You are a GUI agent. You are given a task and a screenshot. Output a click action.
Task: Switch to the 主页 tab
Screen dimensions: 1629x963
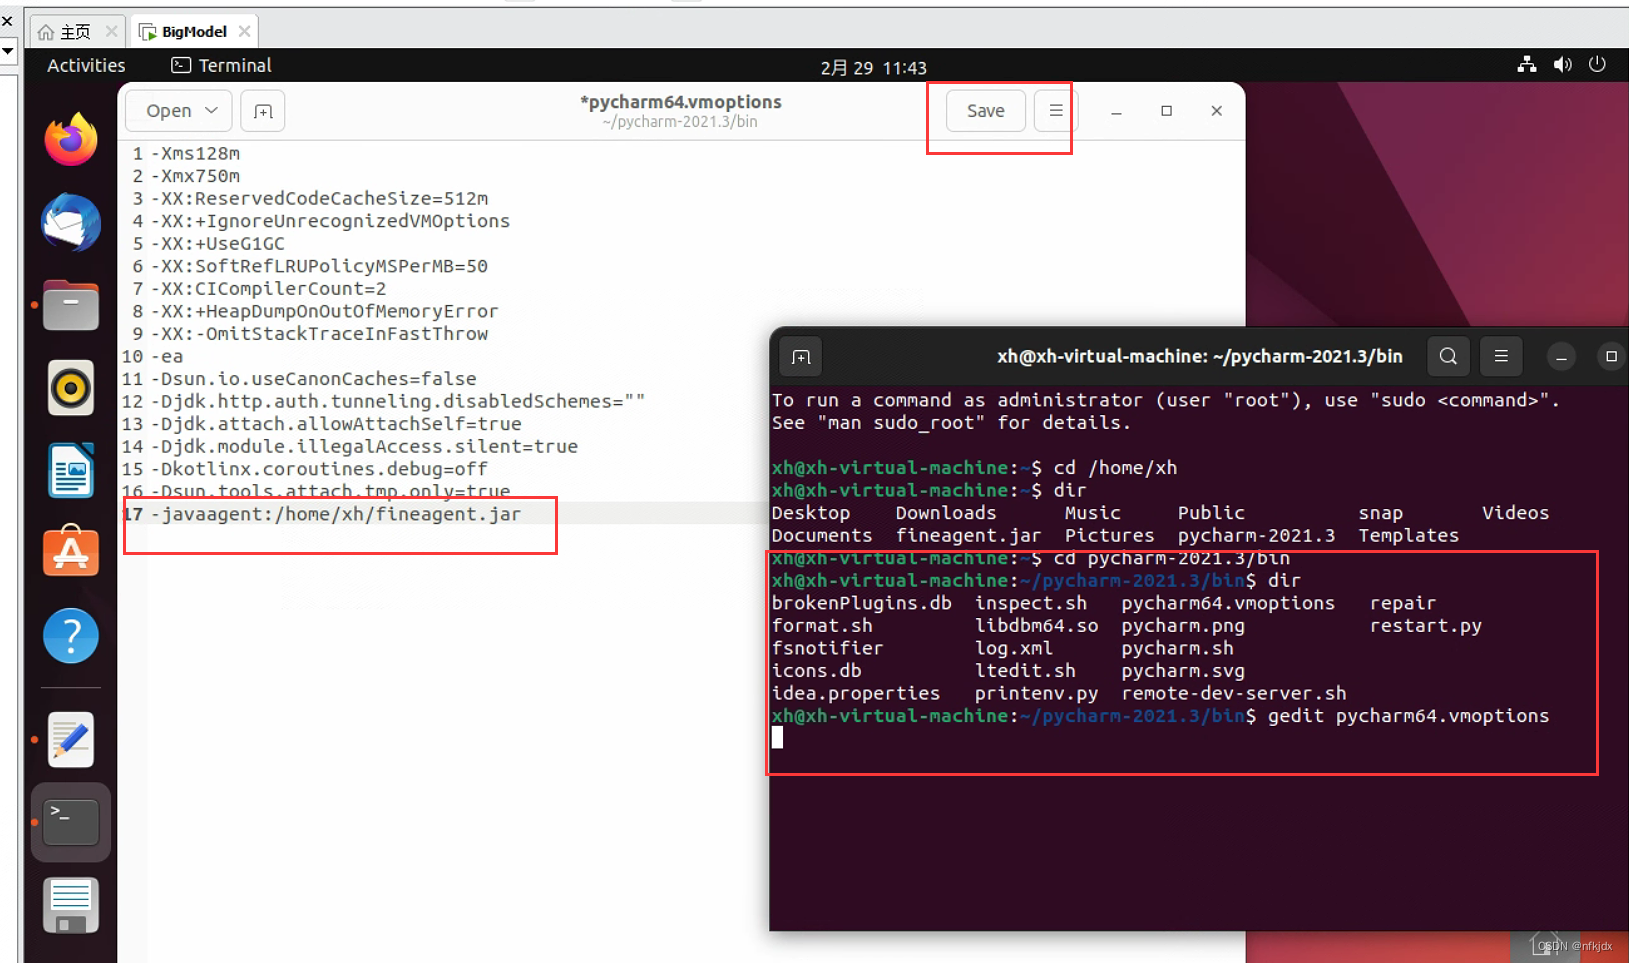(x=75, y=32)
